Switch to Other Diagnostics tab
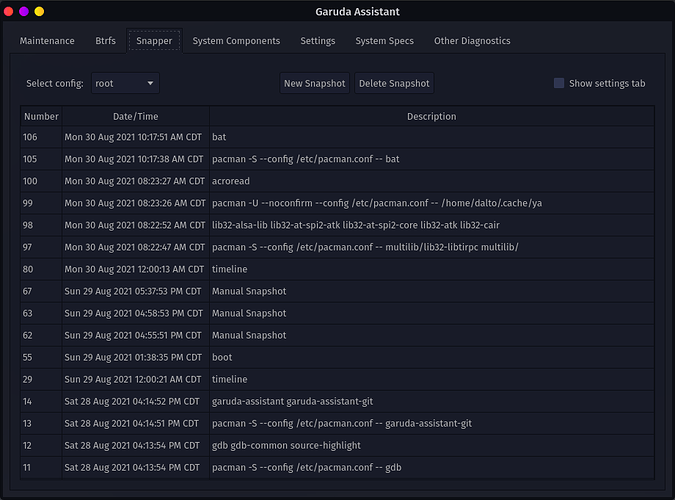 [472, 41]
